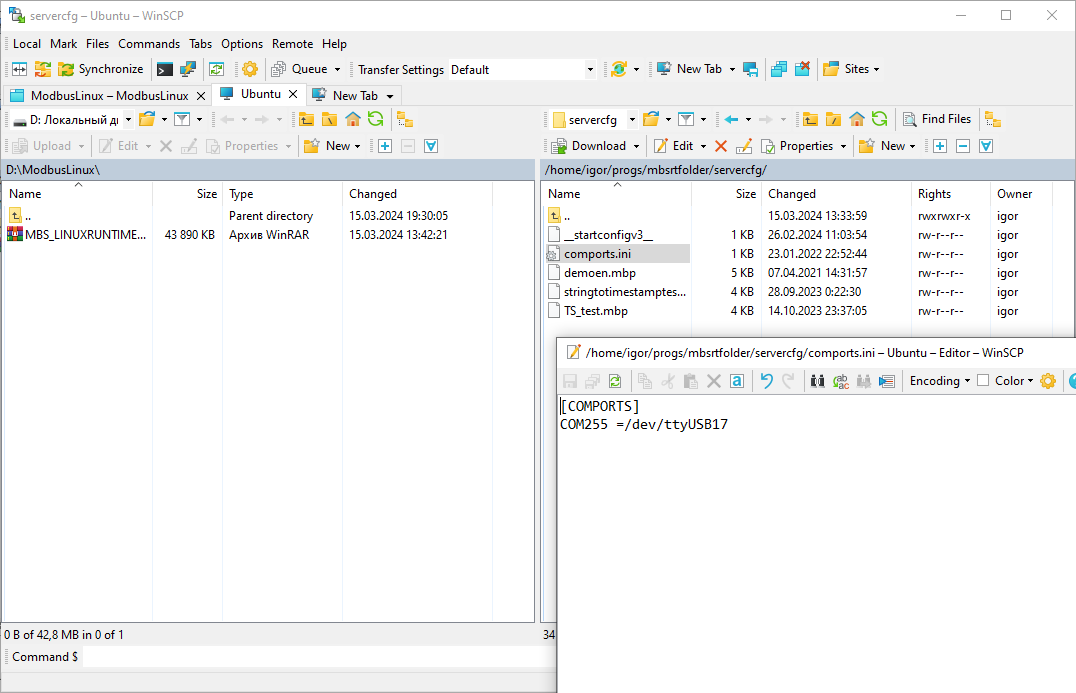Open the remote Find Files tool
The height and width of the screenshot is (693, 1076).
(937, 119)
